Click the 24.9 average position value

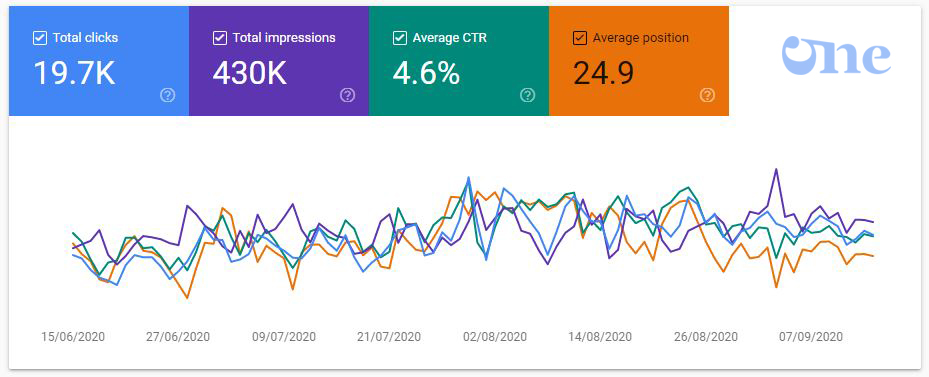tap(604, 74)
